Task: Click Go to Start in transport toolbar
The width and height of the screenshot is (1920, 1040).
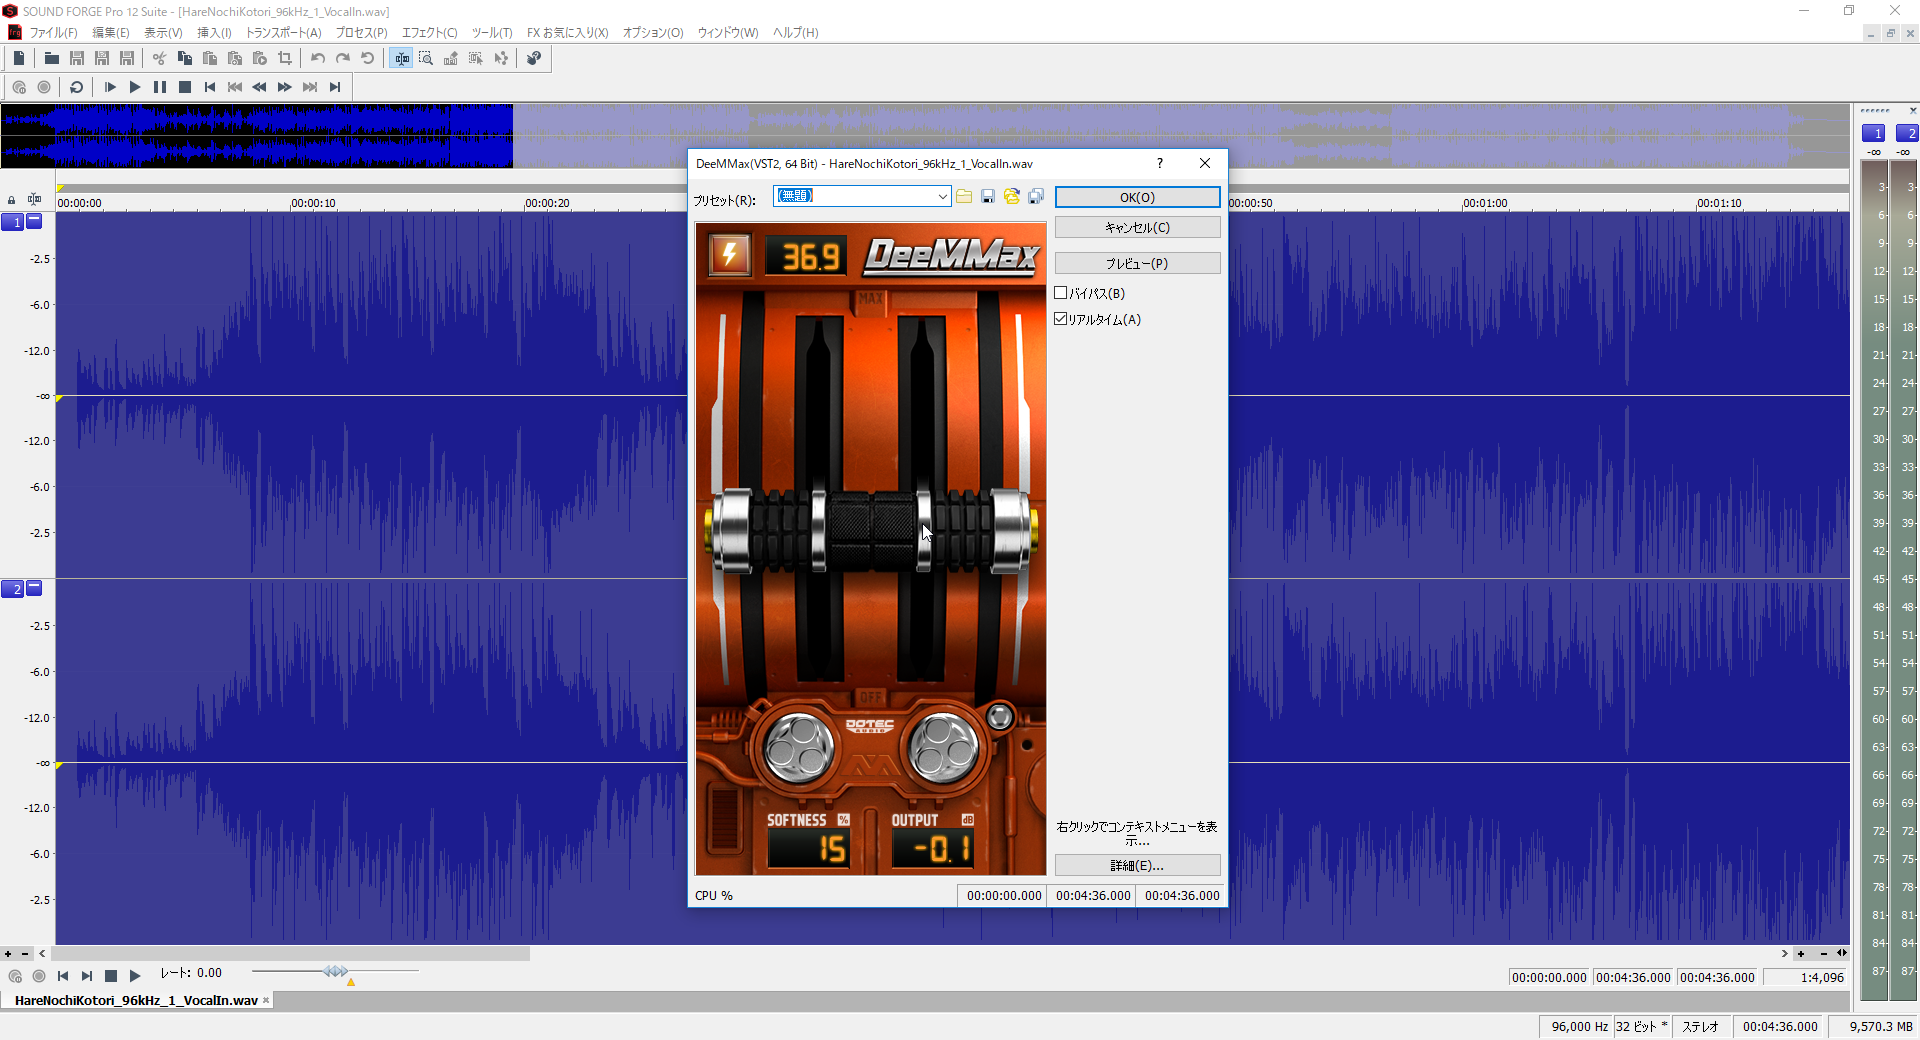Action: (x=210, y=87)
